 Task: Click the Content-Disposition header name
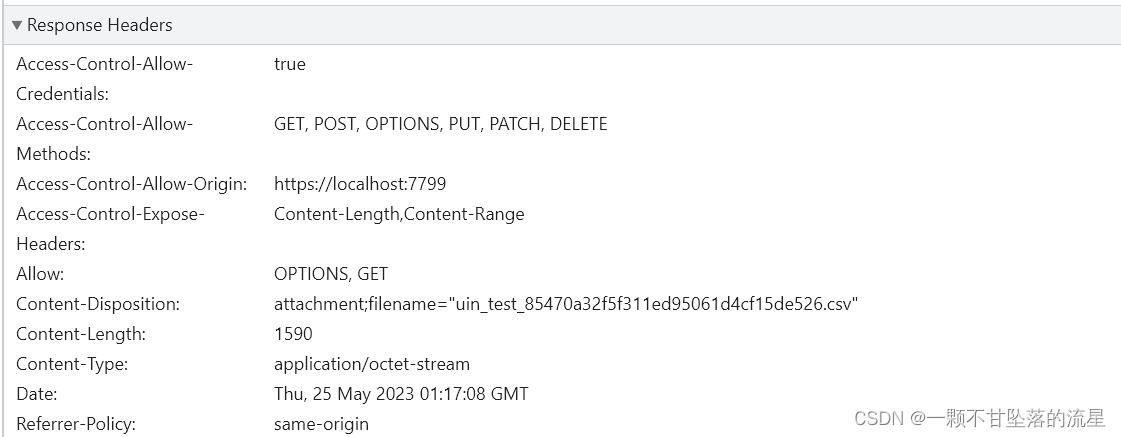pos(98,304)
